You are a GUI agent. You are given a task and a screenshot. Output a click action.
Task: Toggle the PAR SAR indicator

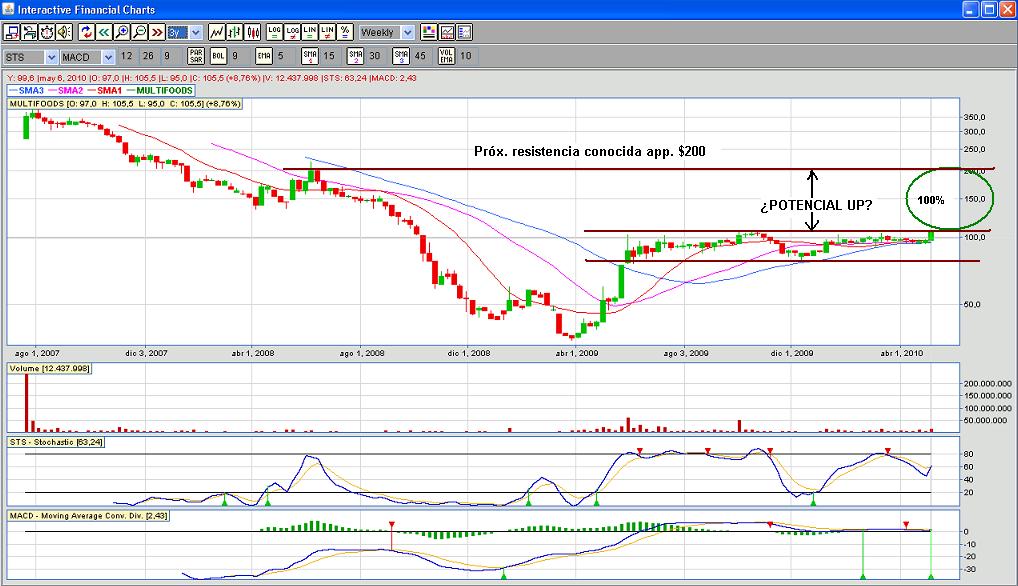pos(196,56)
